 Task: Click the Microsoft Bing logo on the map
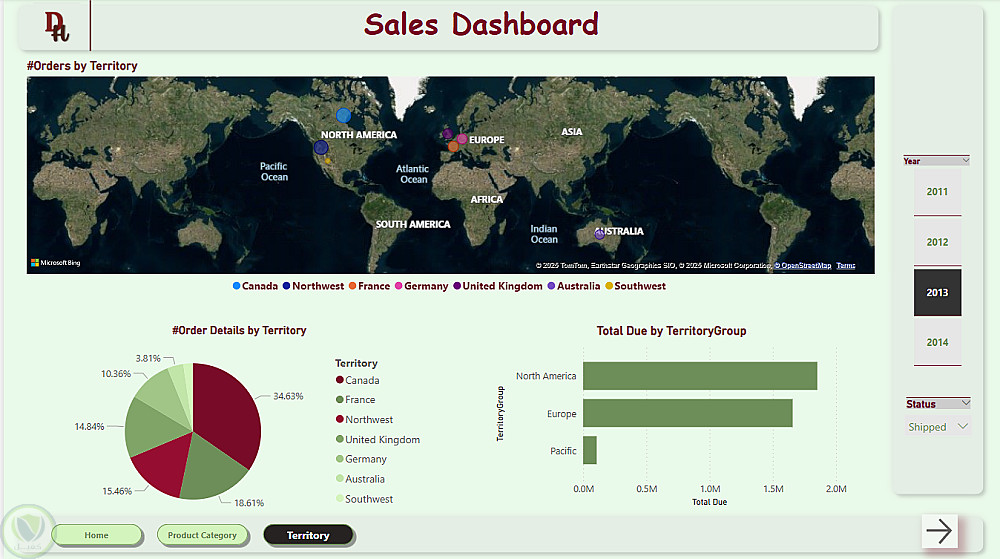[56, 263]
